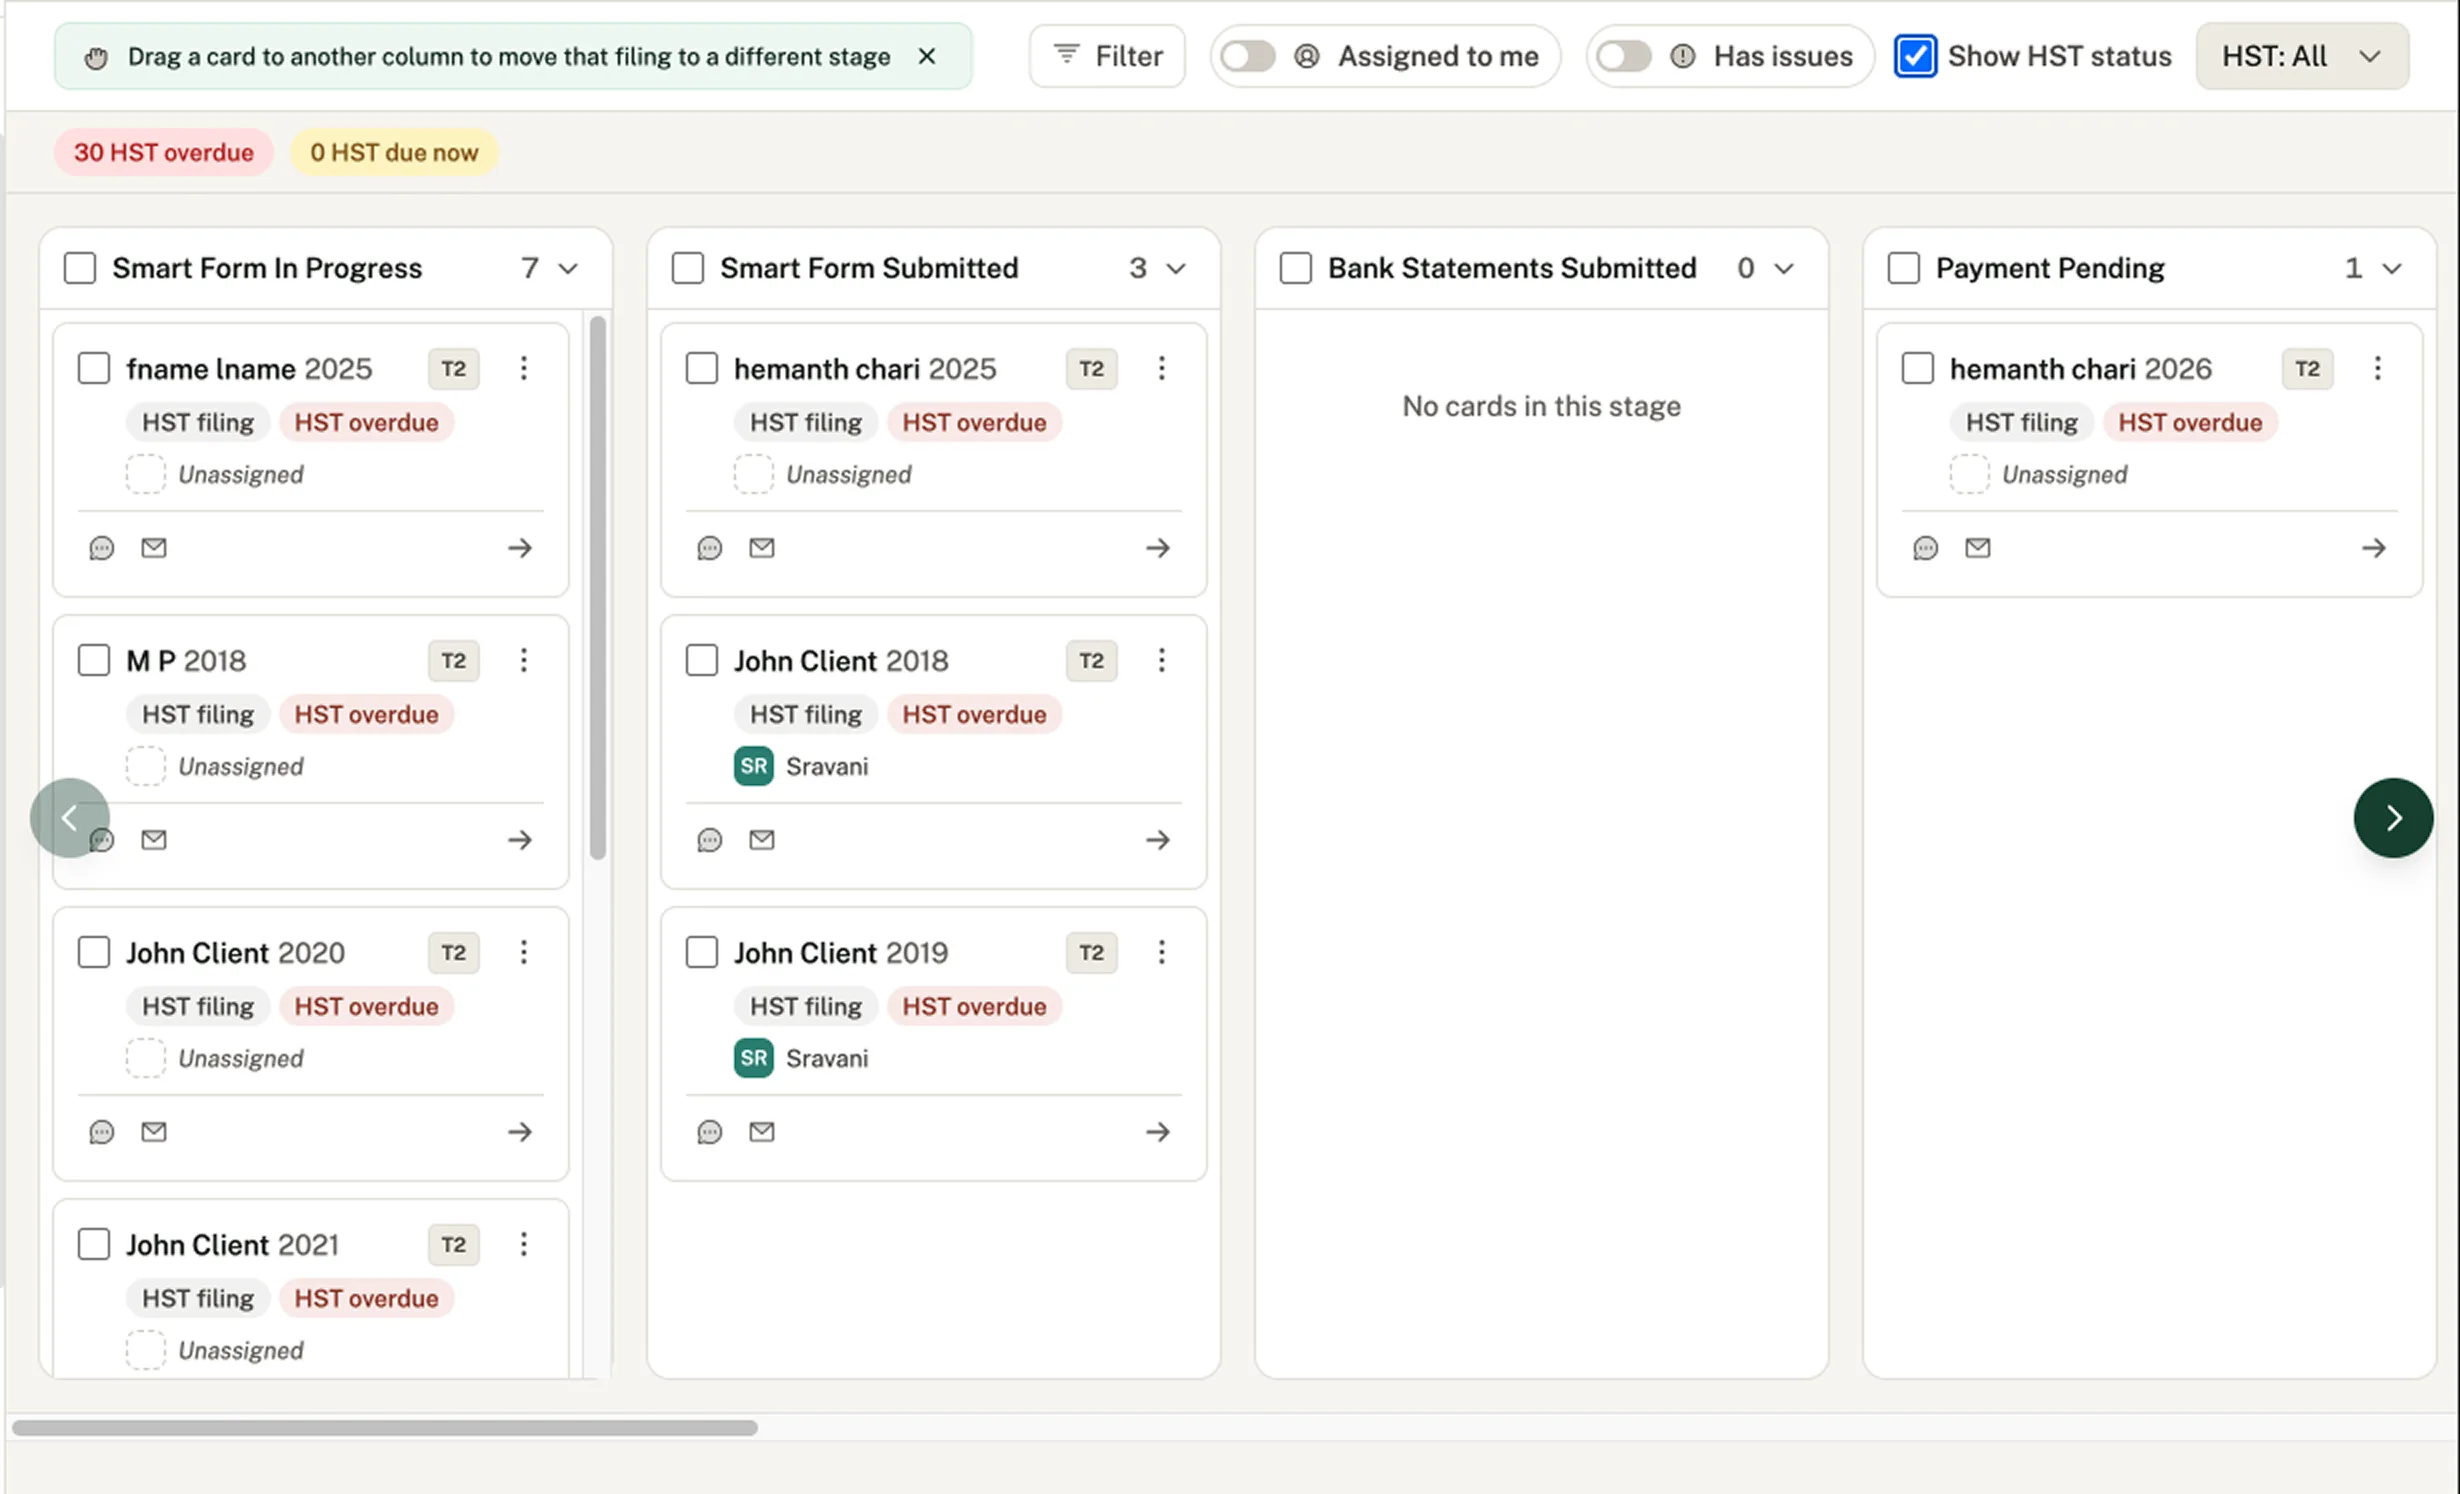
Task: Check the Bank Statements Submitted column checkbox
Action: click(1296, 268)
